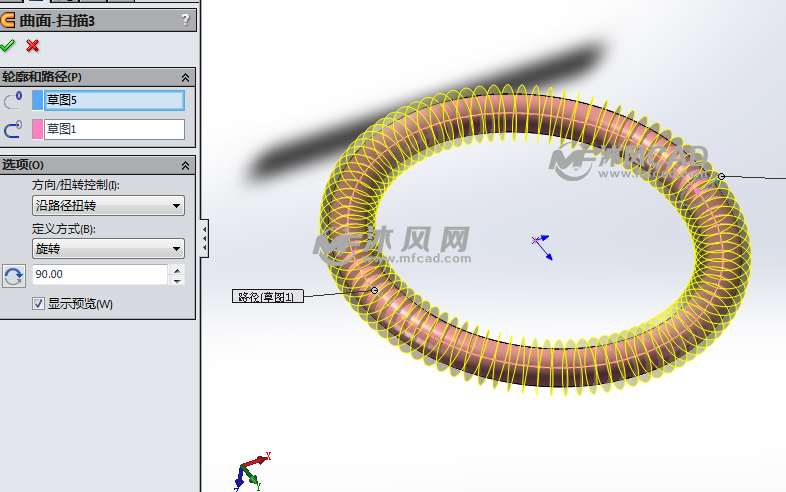Click the path selection icon
Screen dimensions: 786x492
coord(14,129)
